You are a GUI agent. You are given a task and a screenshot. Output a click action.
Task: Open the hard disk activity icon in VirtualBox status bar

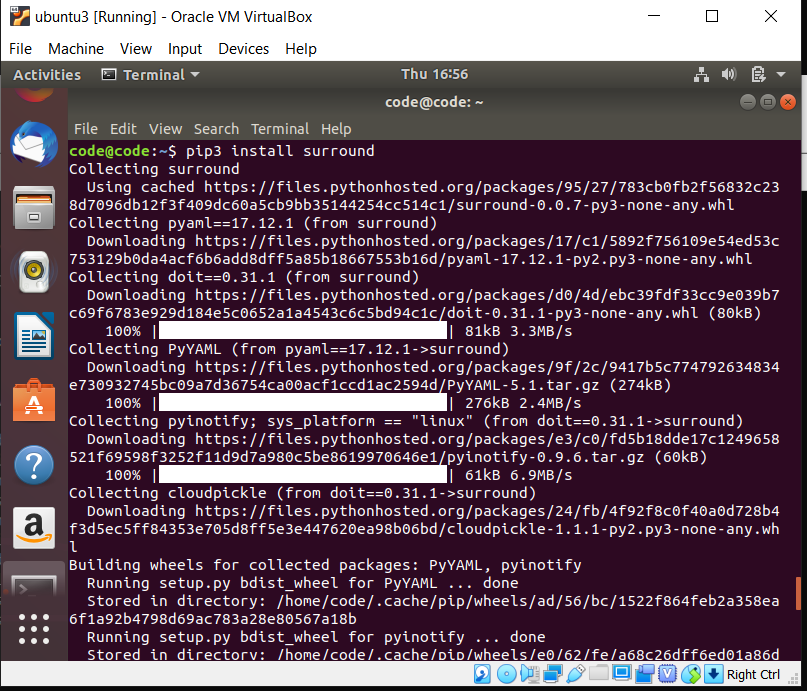[x=481, y=674]
